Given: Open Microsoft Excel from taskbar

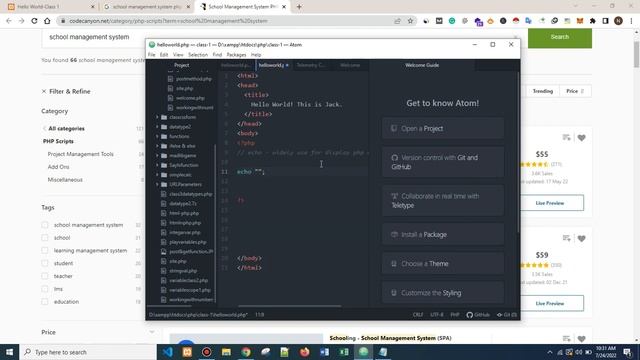Looking at the screenshot, I should [x=344, y=352].
